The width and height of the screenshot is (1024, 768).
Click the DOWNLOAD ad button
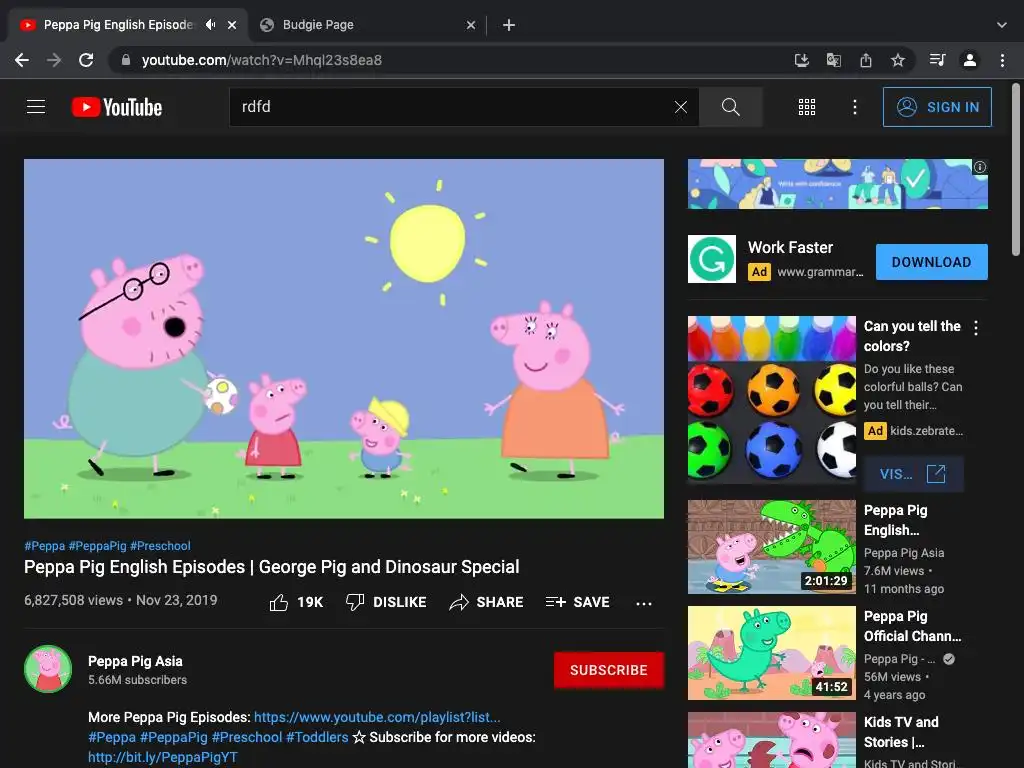pos(931,262)
